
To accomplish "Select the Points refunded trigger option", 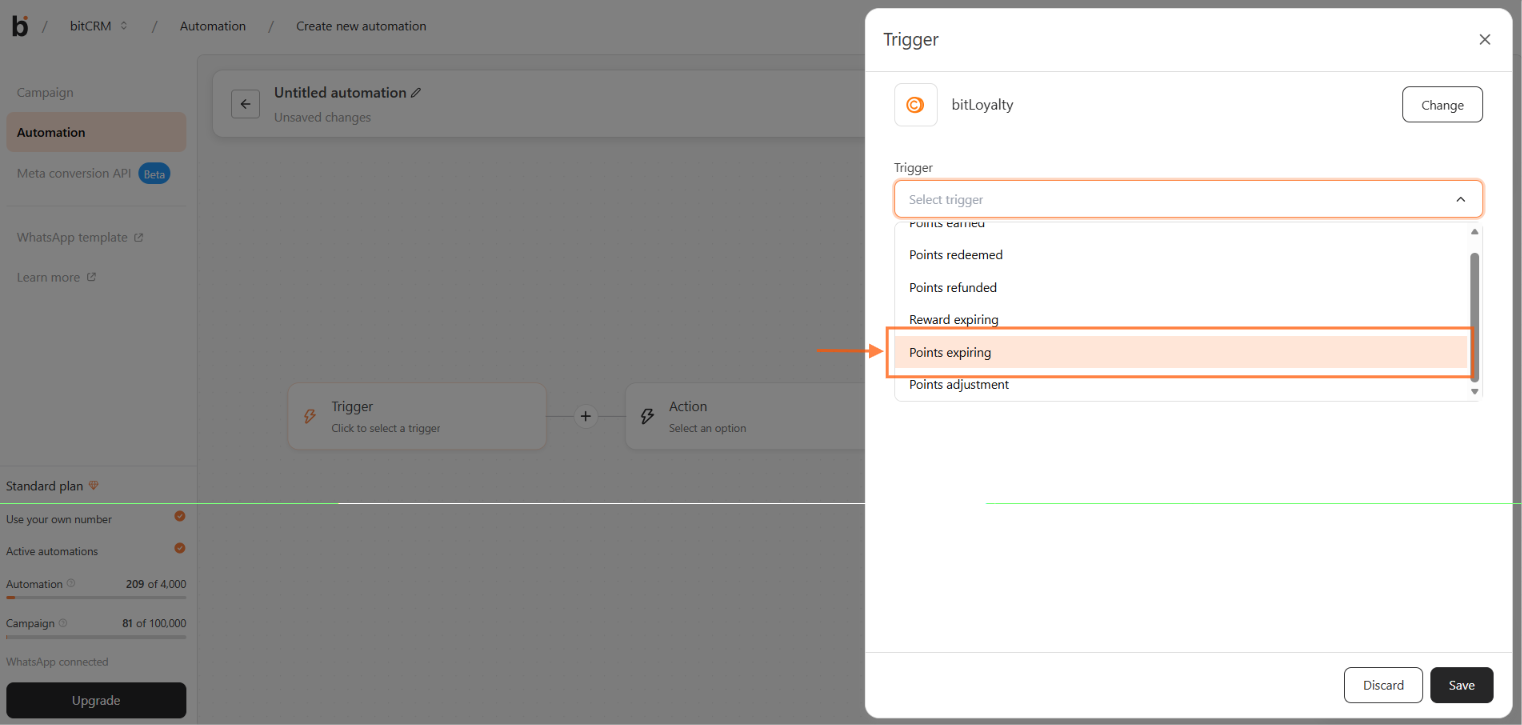I will 1181,287.
